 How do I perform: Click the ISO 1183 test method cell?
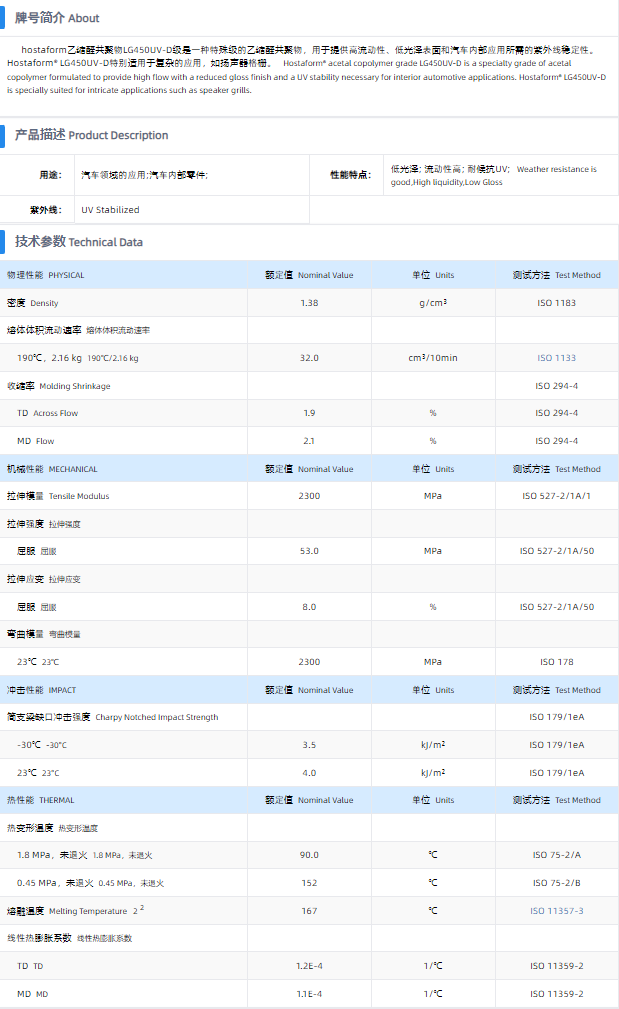click(557, 303)
